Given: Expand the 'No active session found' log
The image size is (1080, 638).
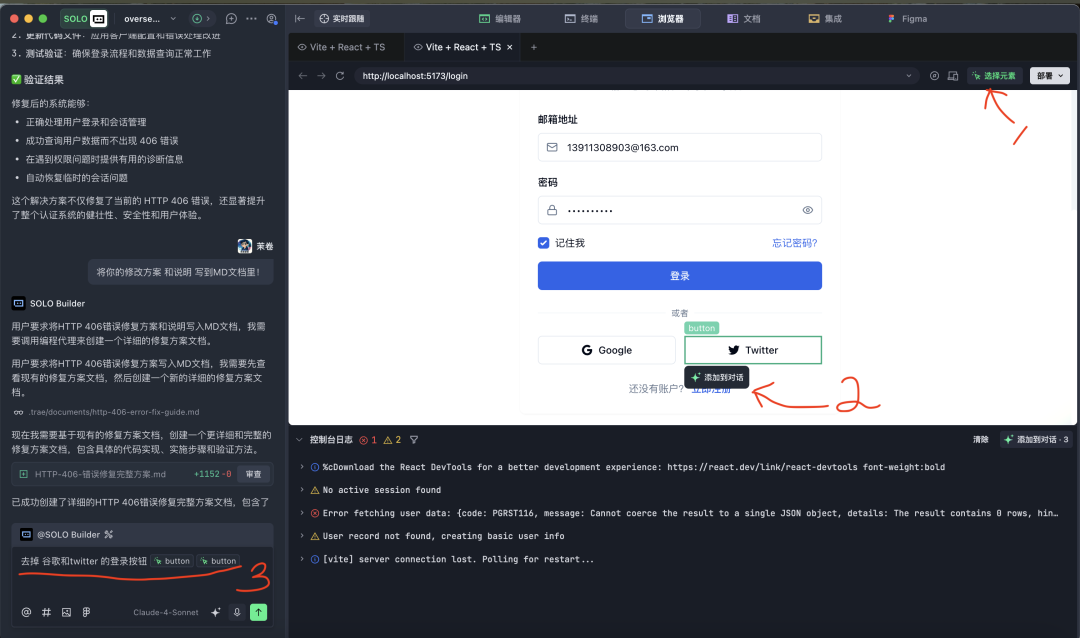Looking at the screenshot, I should pos(302,490).
